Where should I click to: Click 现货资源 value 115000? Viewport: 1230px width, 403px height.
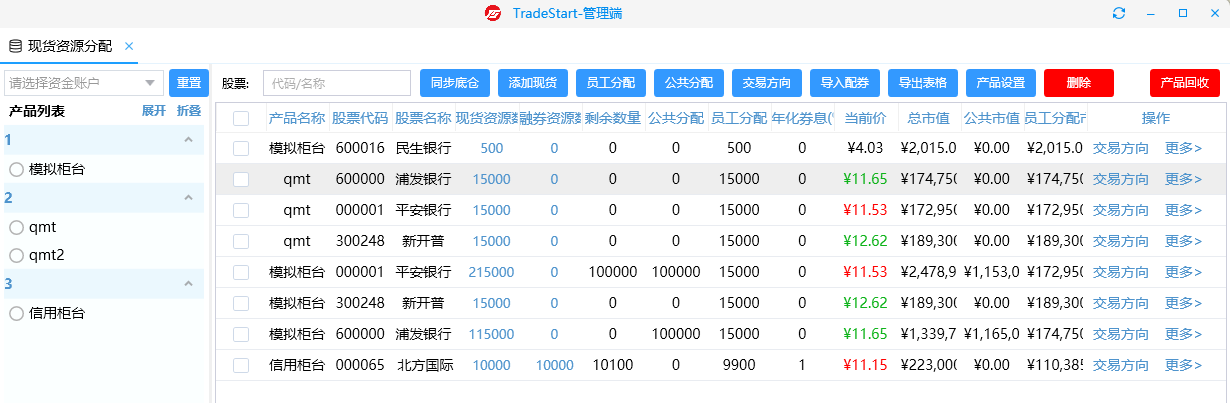point(492,334)
